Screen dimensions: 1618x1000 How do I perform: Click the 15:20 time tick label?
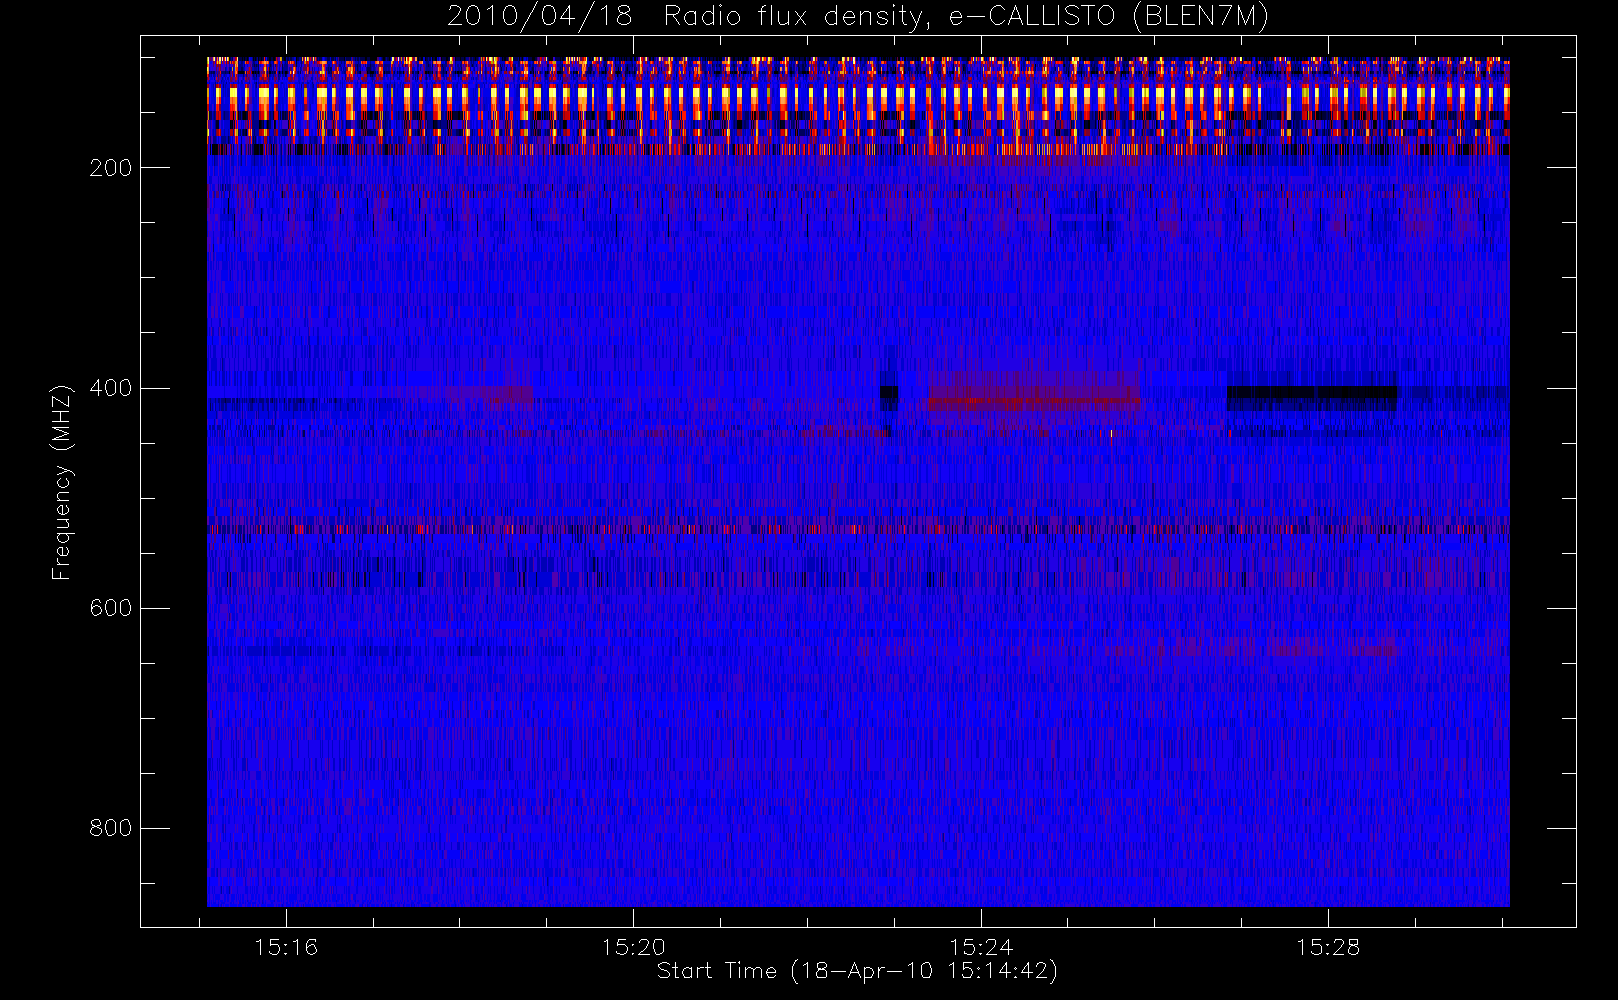633,947
